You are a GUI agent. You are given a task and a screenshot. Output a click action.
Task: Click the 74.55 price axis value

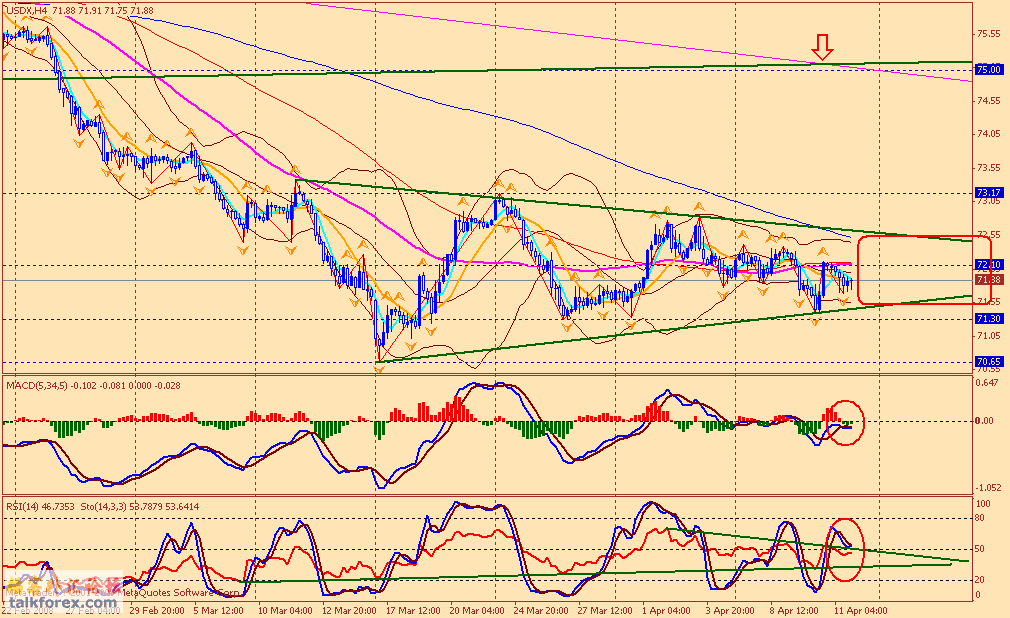pos(988,101)
